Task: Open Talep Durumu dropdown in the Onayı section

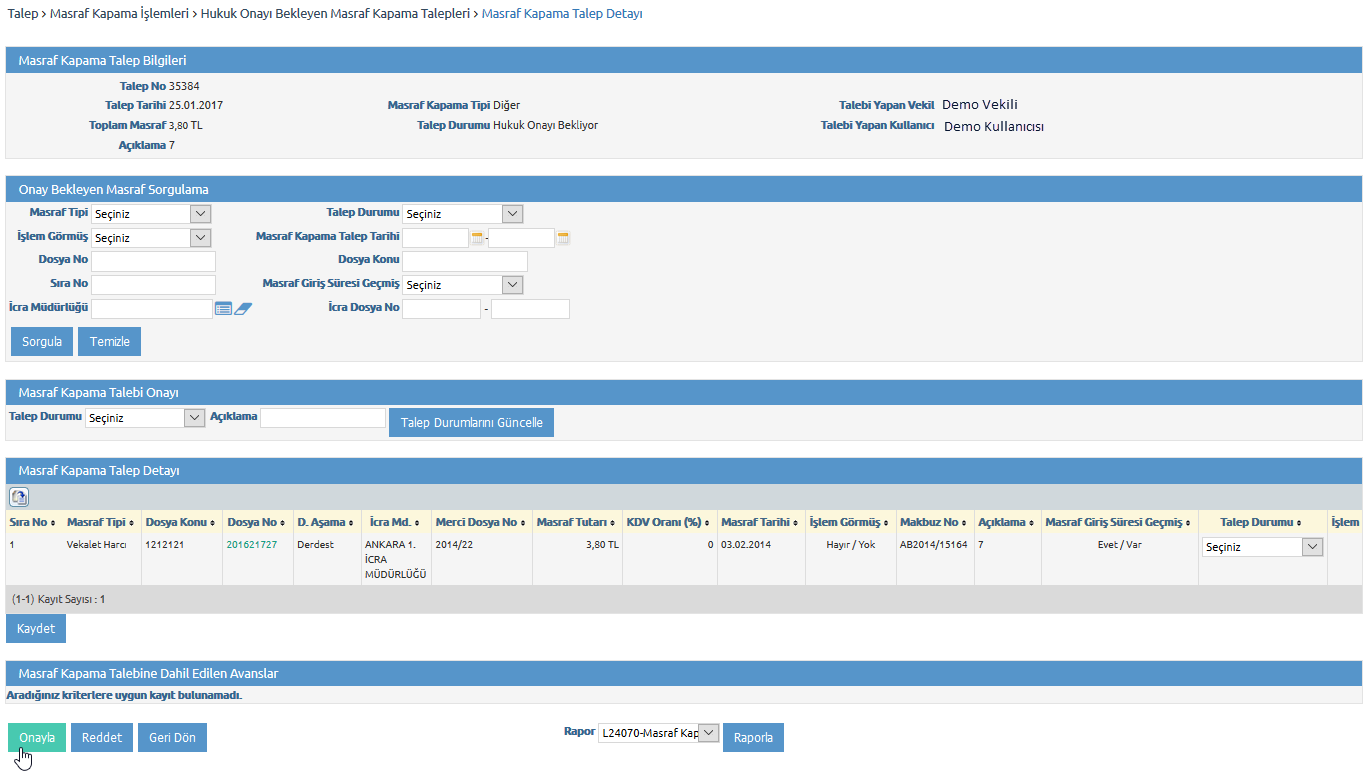Action: coord(145,418)
